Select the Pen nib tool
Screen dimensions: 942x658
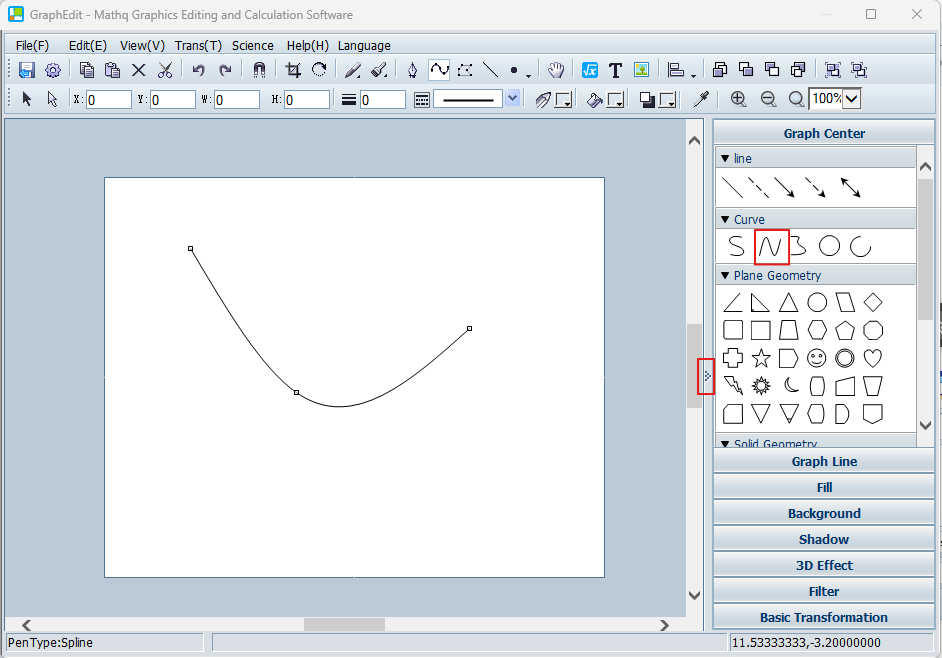tap(412, 70)
